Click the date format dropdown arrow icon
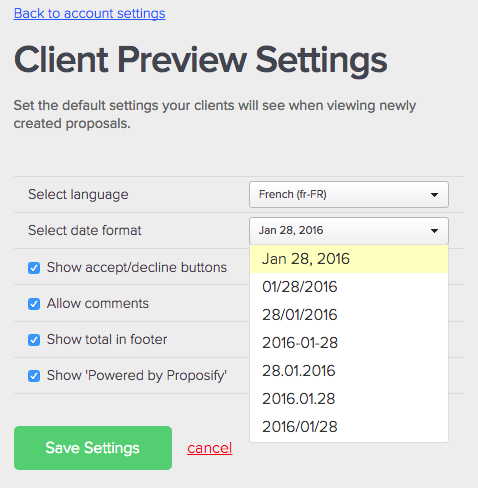The image size is (478, 488). coord(434,231)
